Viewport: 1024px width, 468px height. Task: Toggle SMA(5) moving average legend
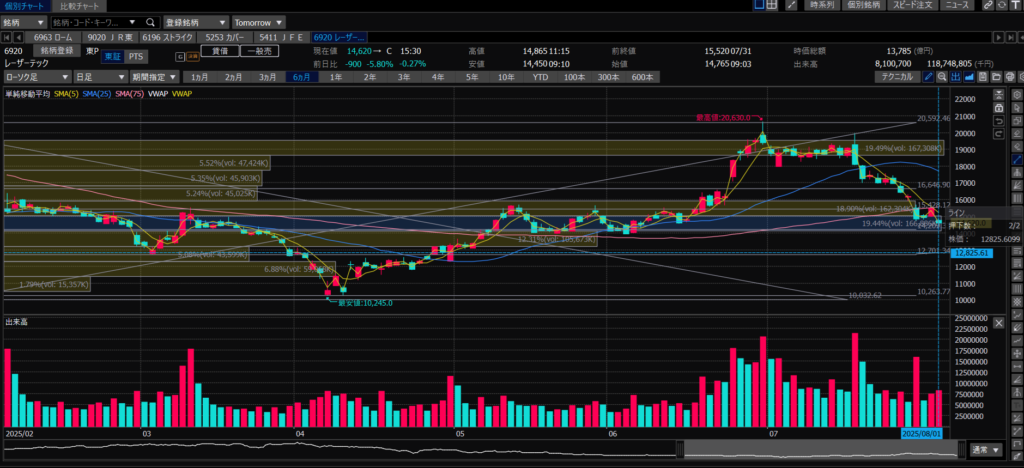click(x=68, y=94)
